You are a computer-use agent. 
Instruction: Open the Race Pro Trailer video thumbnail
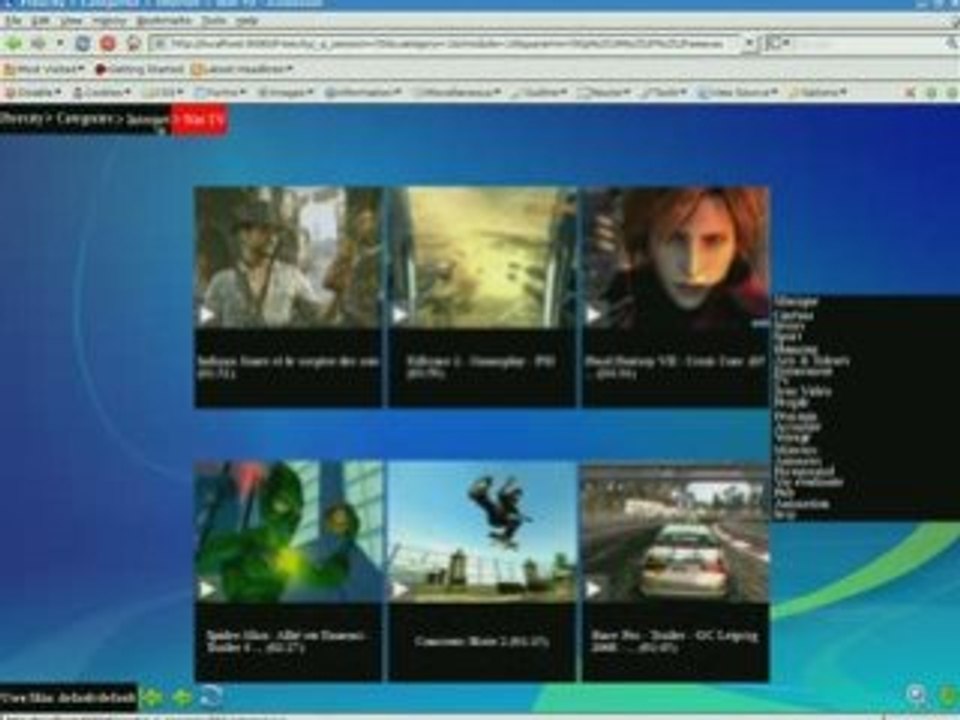coord(676,532)
